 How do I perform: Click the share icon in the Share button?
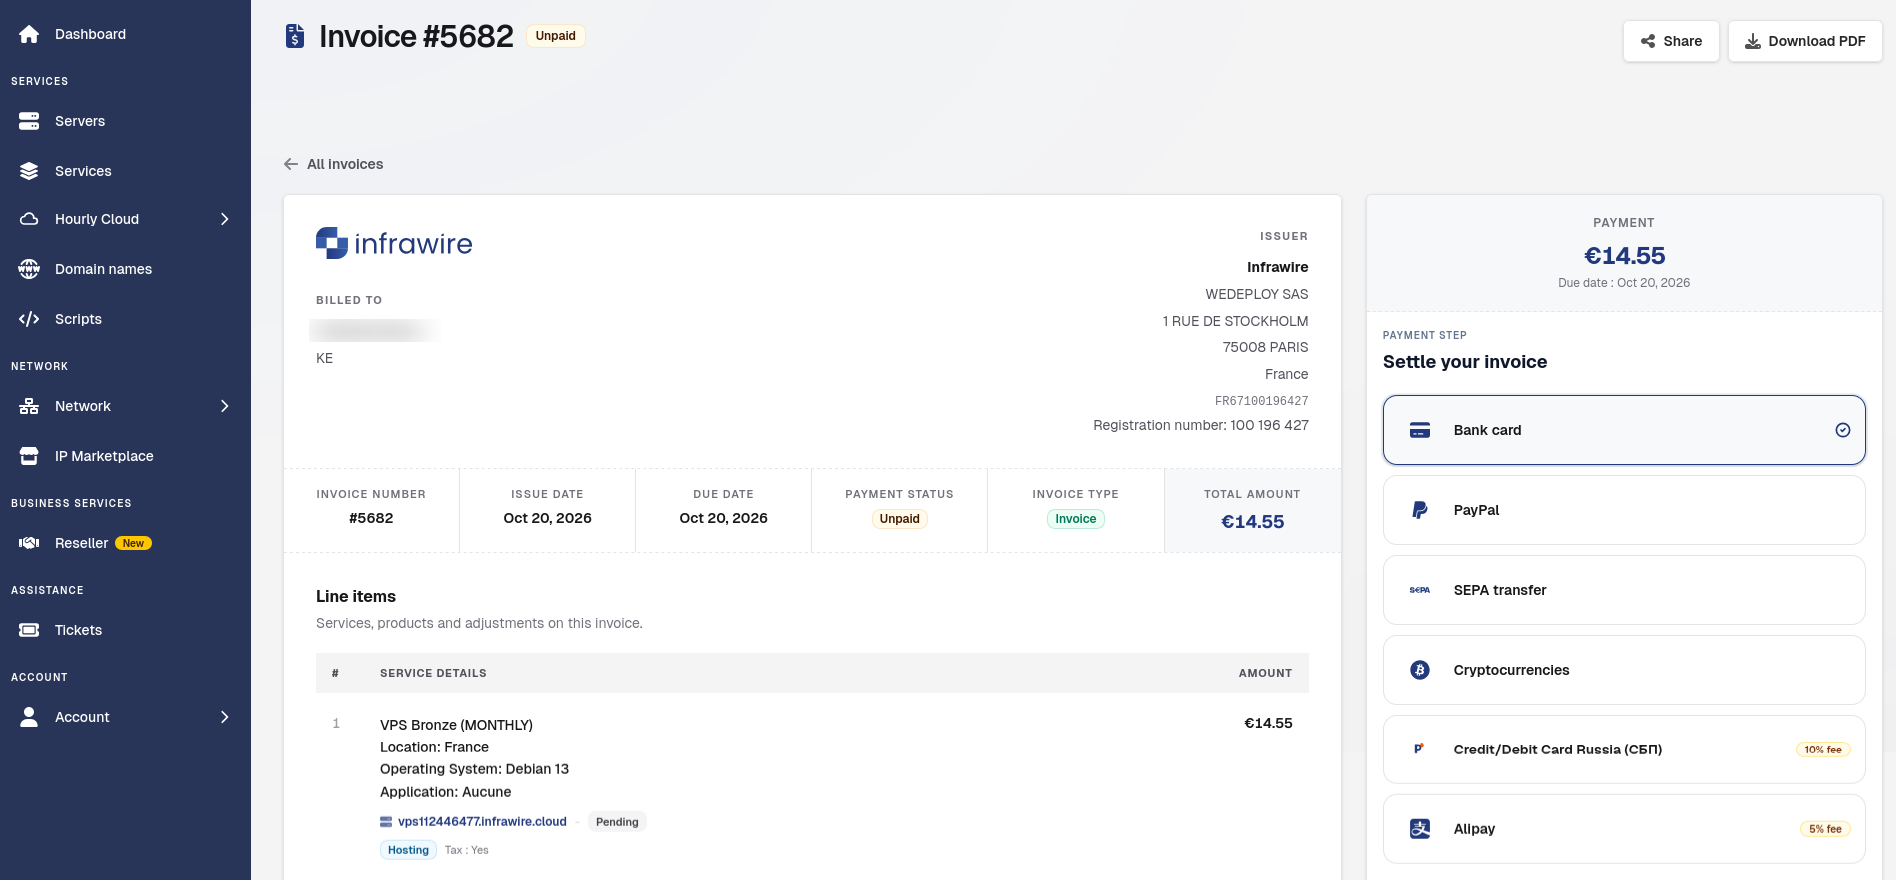click(1648, 41)
